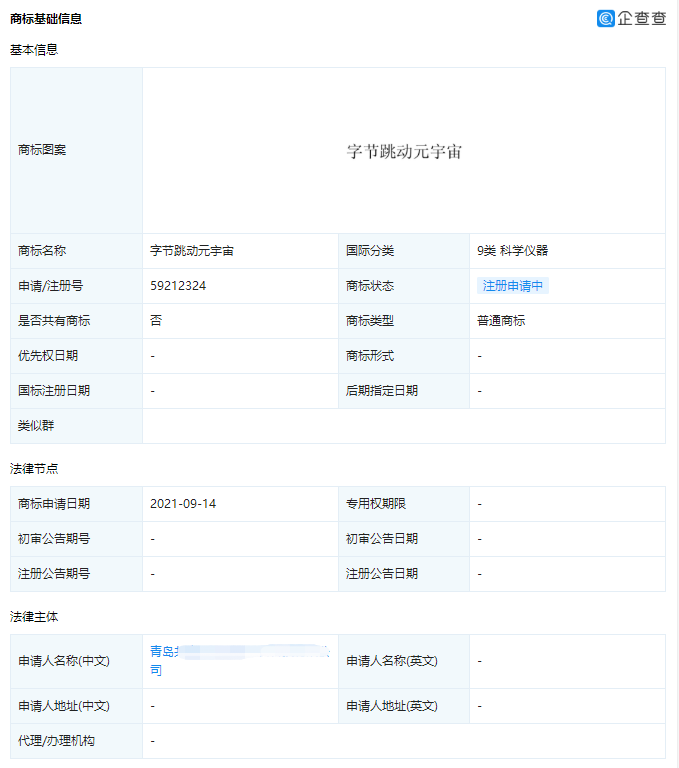Click the 初审公告期号 label cell

tap(76, 539)
